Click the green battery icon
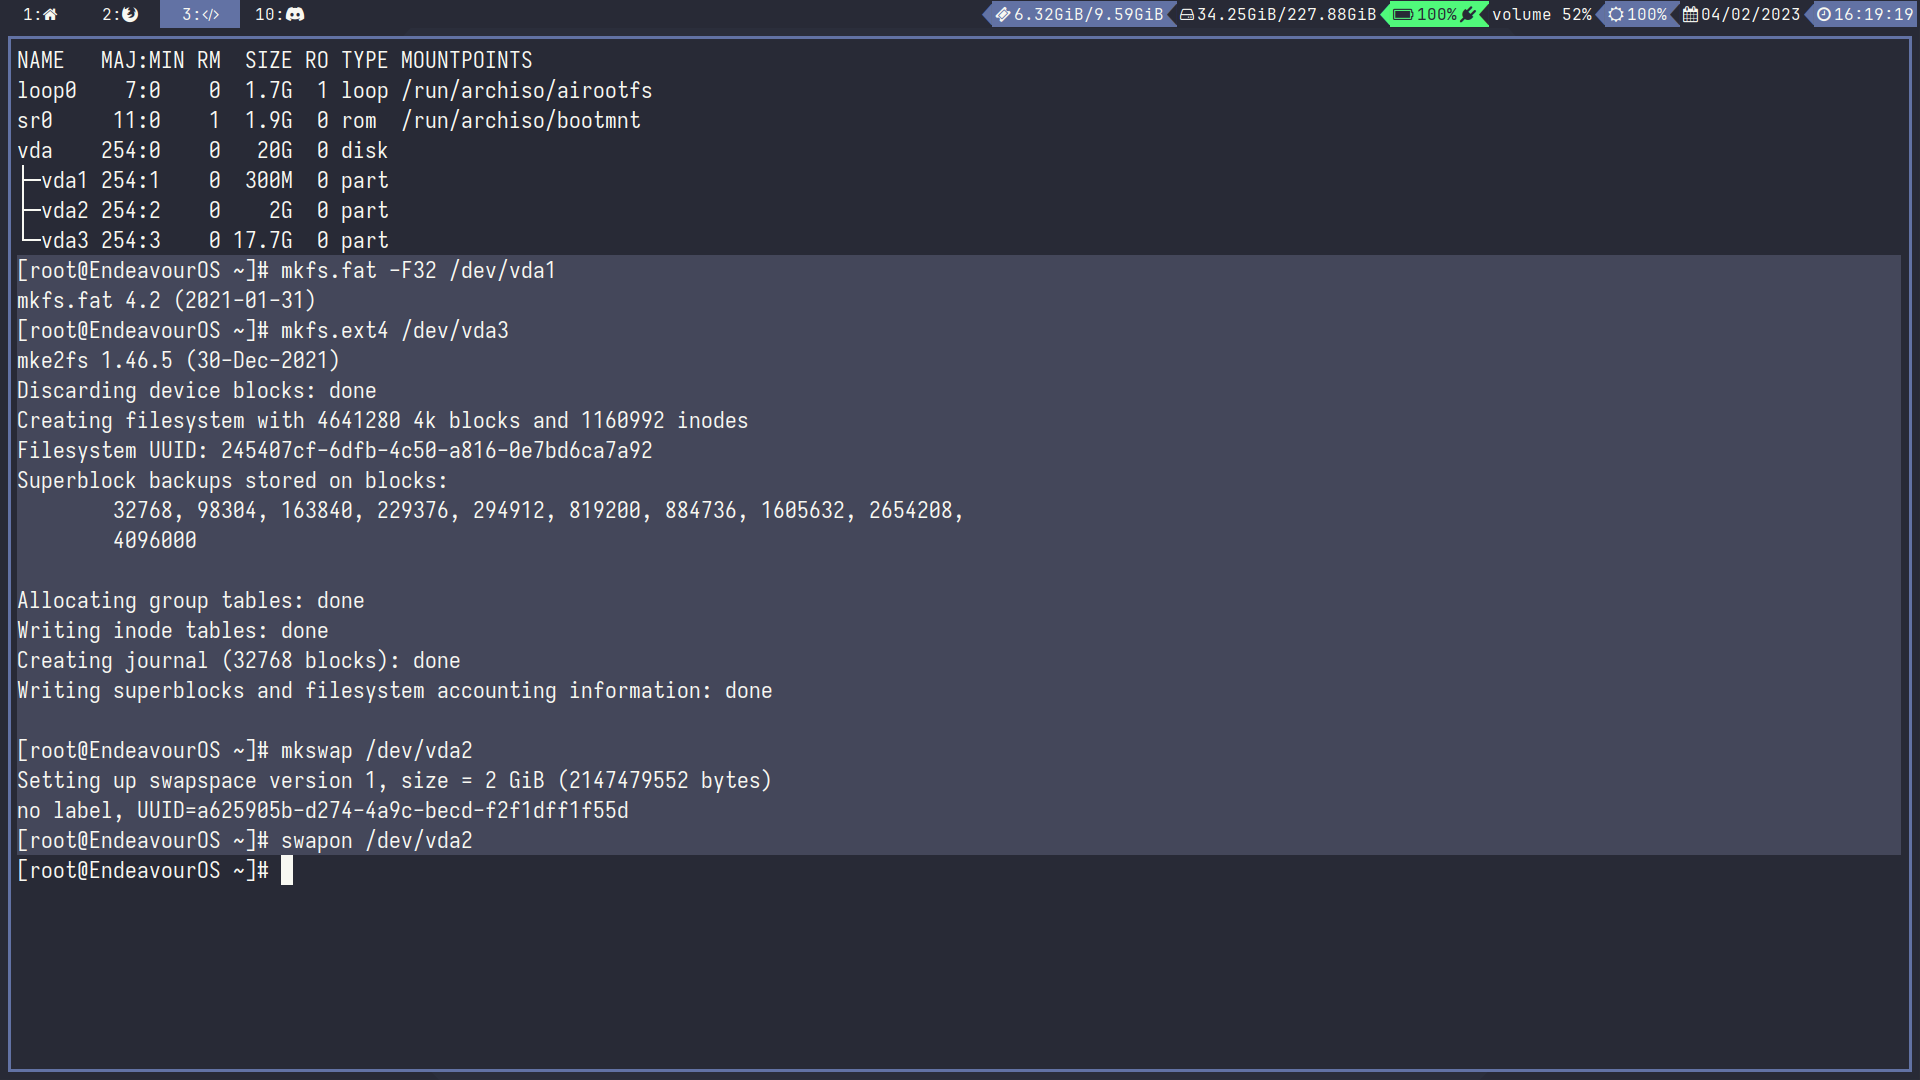This screenshot has height=1080, width=1920. [1403, 14]
